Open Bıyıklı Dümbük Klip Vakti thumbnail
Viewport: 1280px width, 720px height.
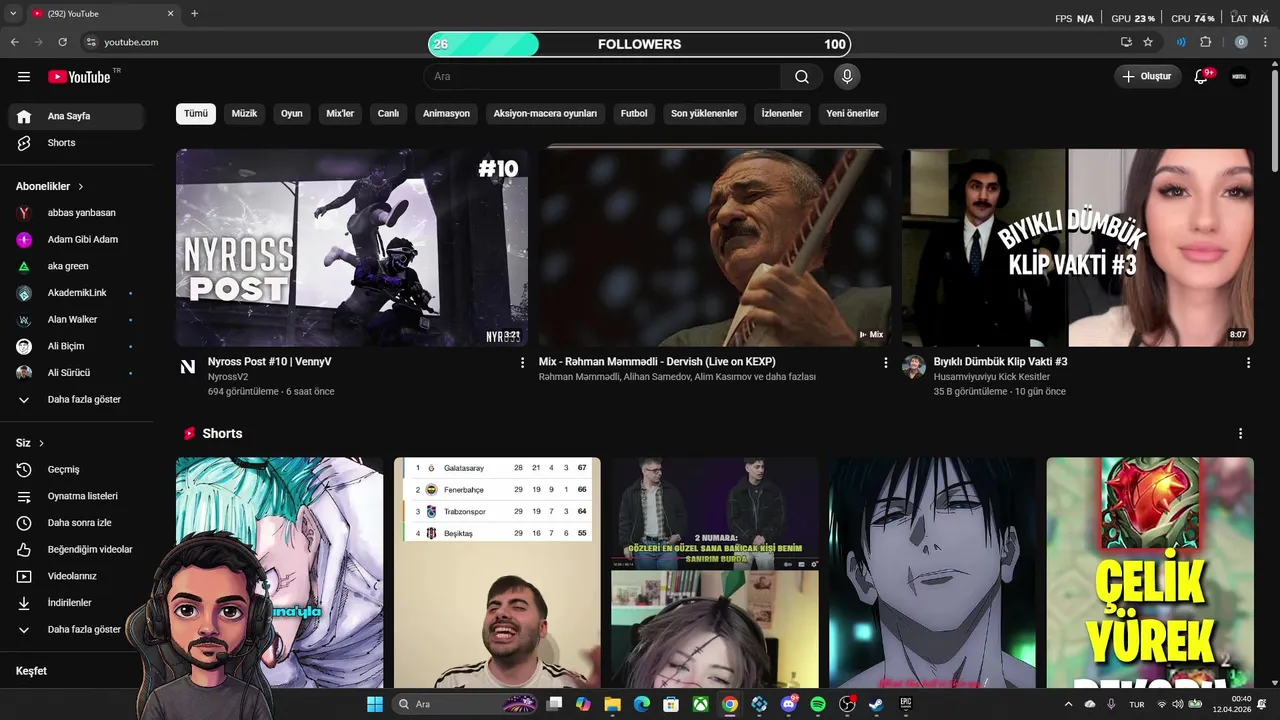point(1078,247)
